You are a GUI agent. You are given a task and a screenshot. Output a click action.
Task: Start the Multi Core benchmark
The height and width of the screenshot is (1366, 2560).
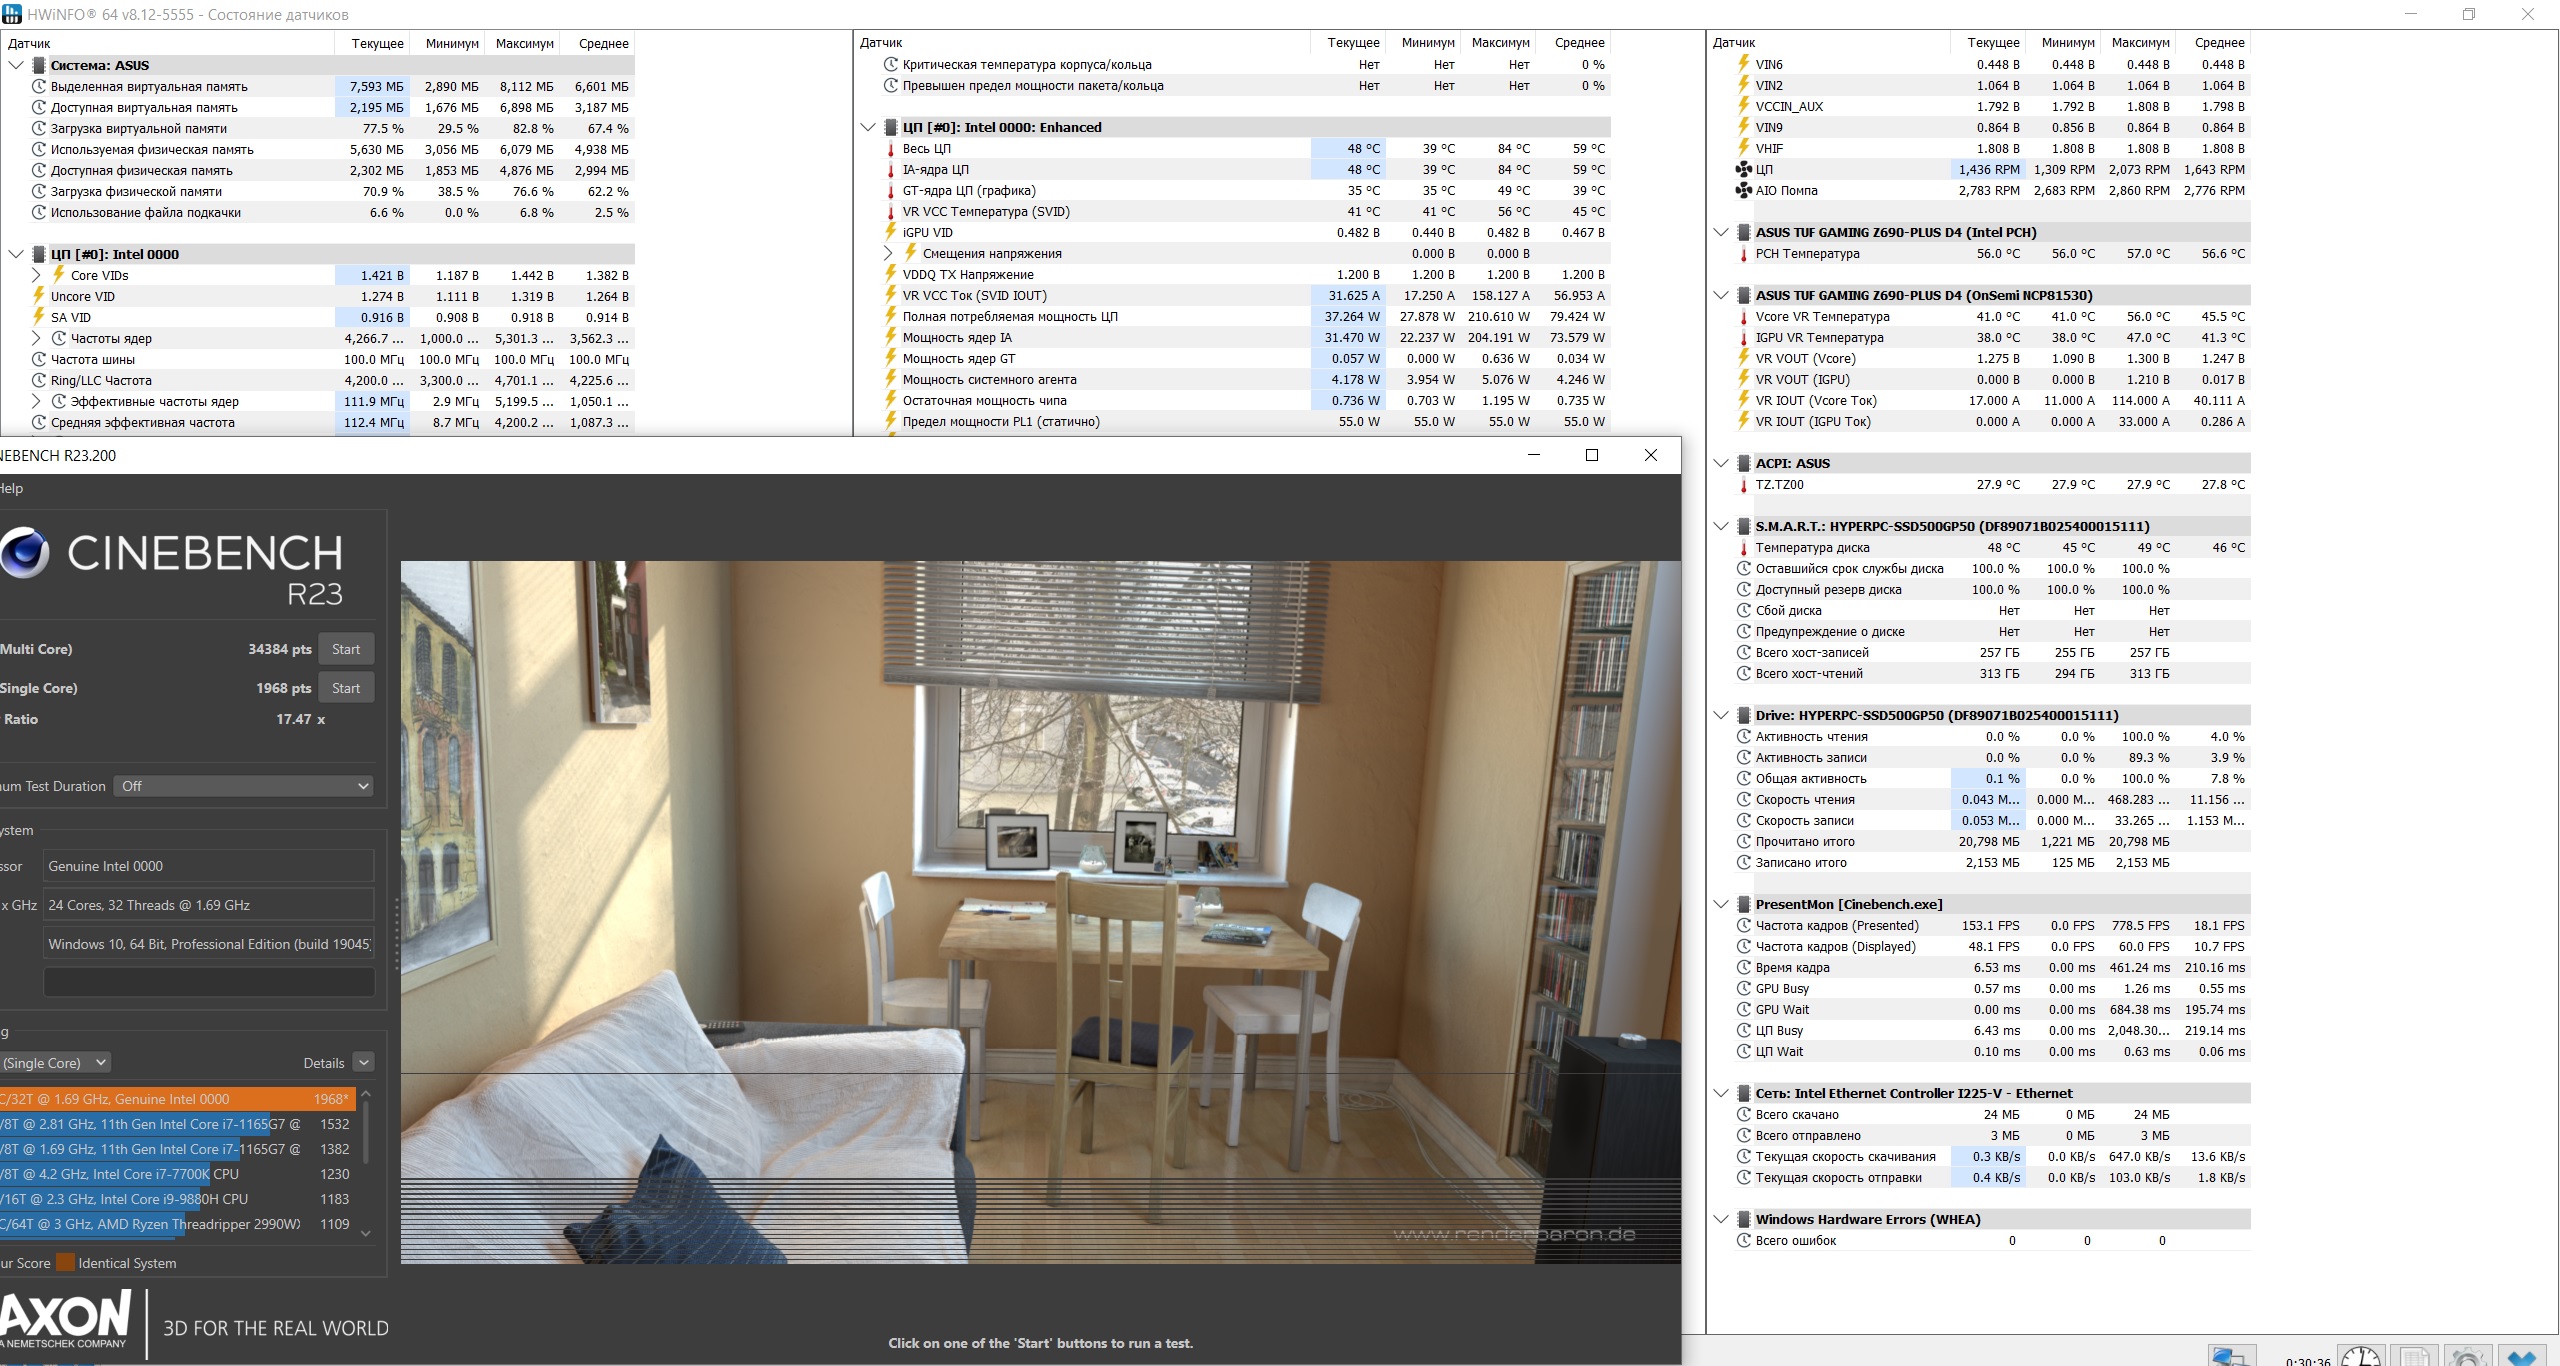(346, 649)
